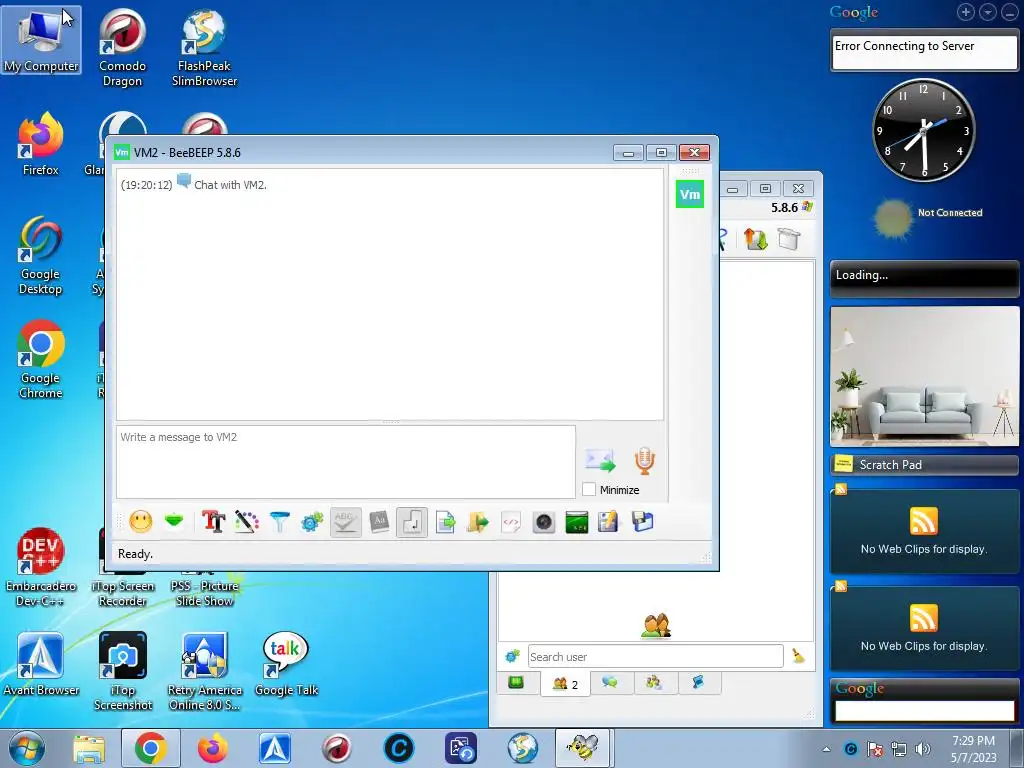Screen dimensions: 1024x768
Task: Open chat settings blue gears icon in toolbar
Action: point(312,522)
